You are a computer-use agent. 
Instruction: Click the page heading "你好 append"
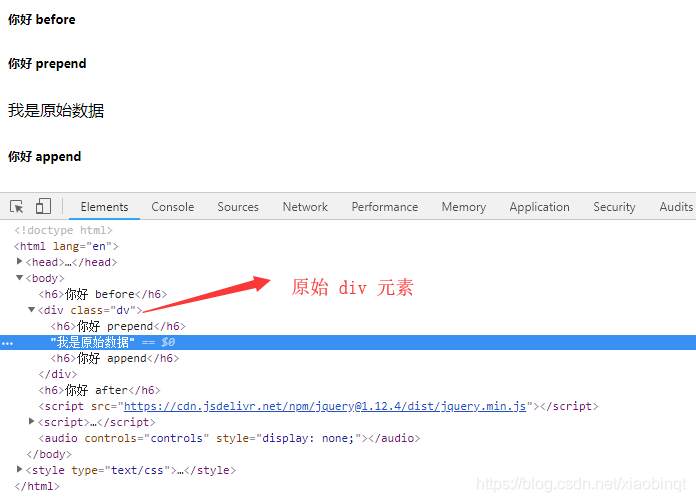pos(44,157)
